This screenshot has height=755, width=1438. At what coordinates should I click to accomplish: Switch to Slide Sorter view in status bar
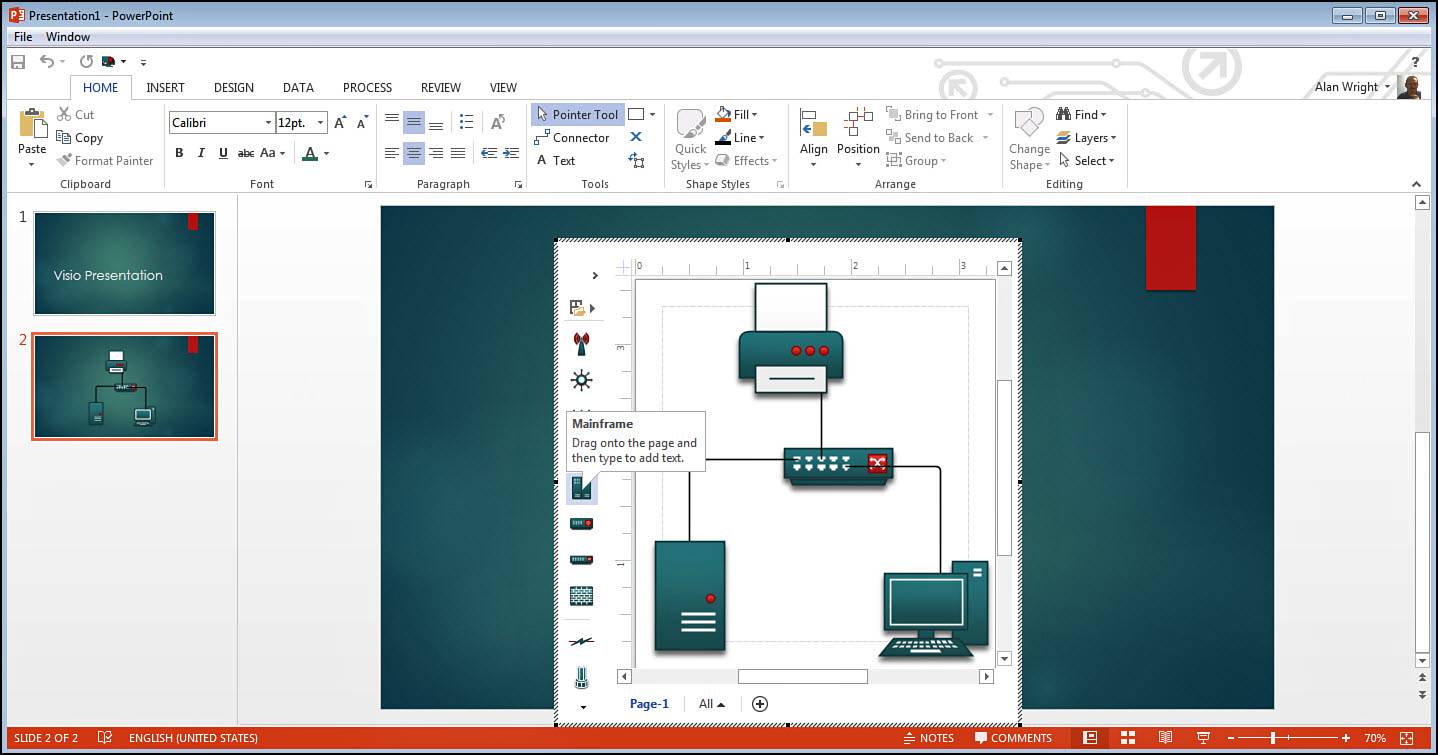click(x=1128, y=738)
